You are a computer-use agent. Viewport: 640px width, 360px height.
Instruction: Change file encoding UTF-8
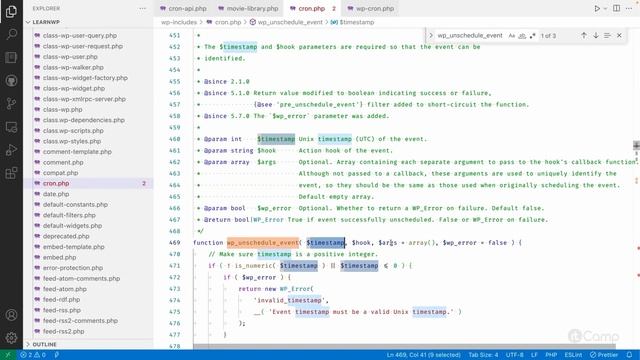pyautogui.click(x=515, y=355)
